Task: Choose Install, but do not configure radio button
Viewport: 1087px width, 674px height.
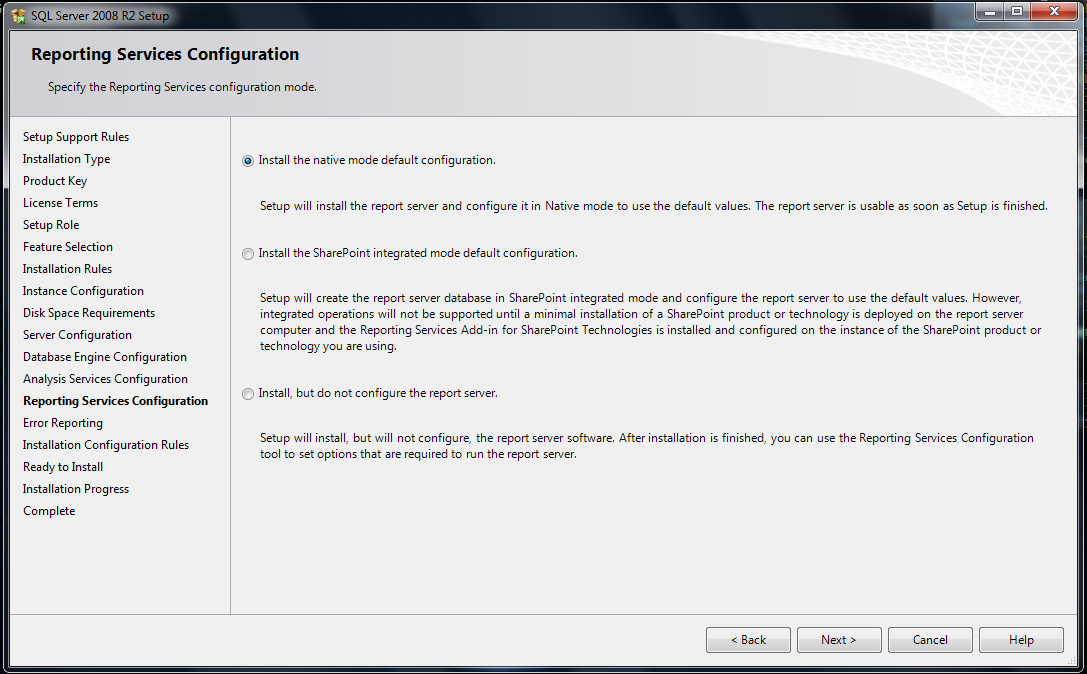Action: [247, 394]
